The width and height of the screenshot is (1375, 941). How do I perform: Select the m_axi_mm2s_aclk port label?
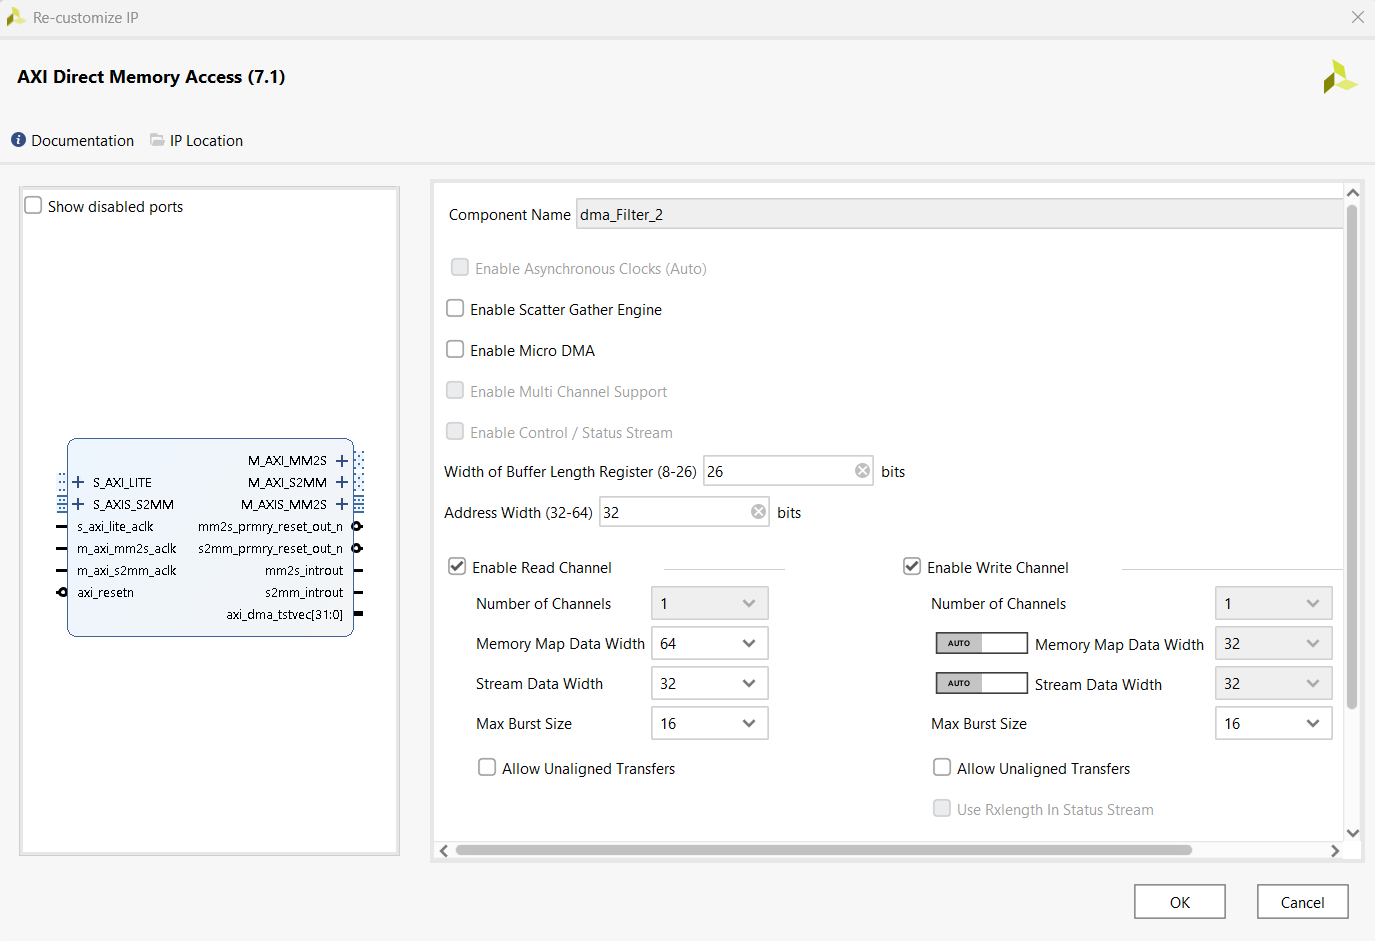pos(127,549)
